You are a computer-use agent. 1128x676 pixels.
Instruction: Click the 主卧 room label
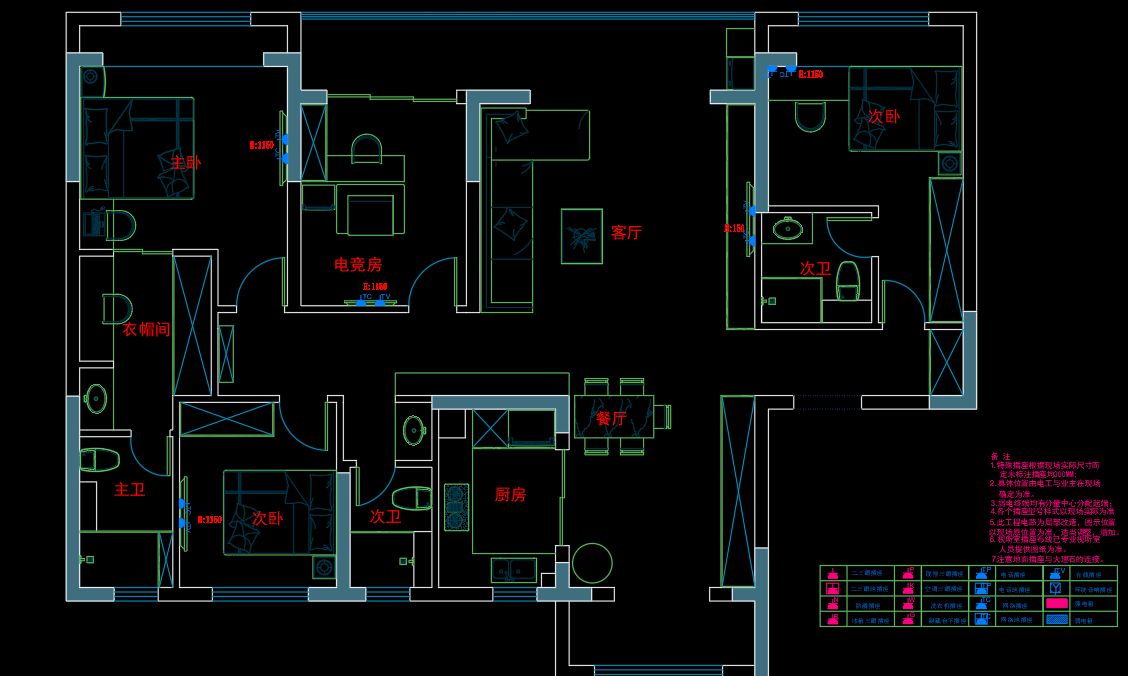click(x=185, y=162)
